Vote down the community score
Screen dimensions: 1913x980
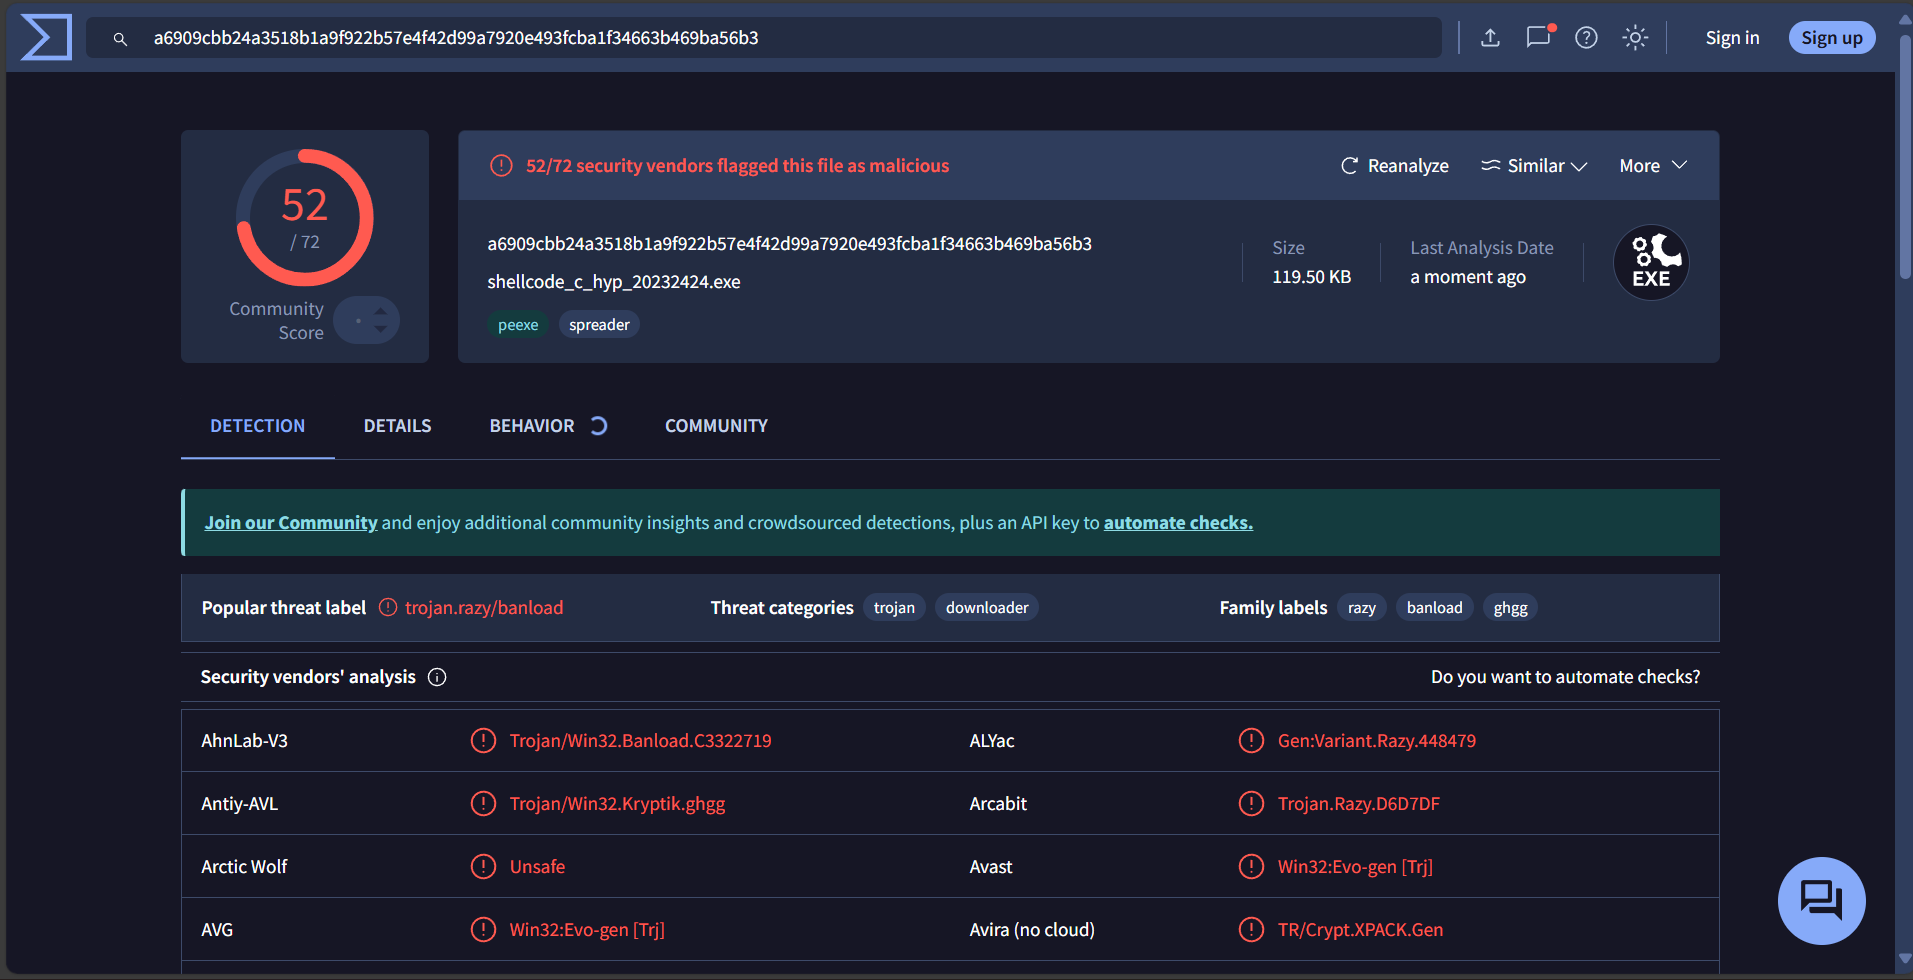(380, 329)
